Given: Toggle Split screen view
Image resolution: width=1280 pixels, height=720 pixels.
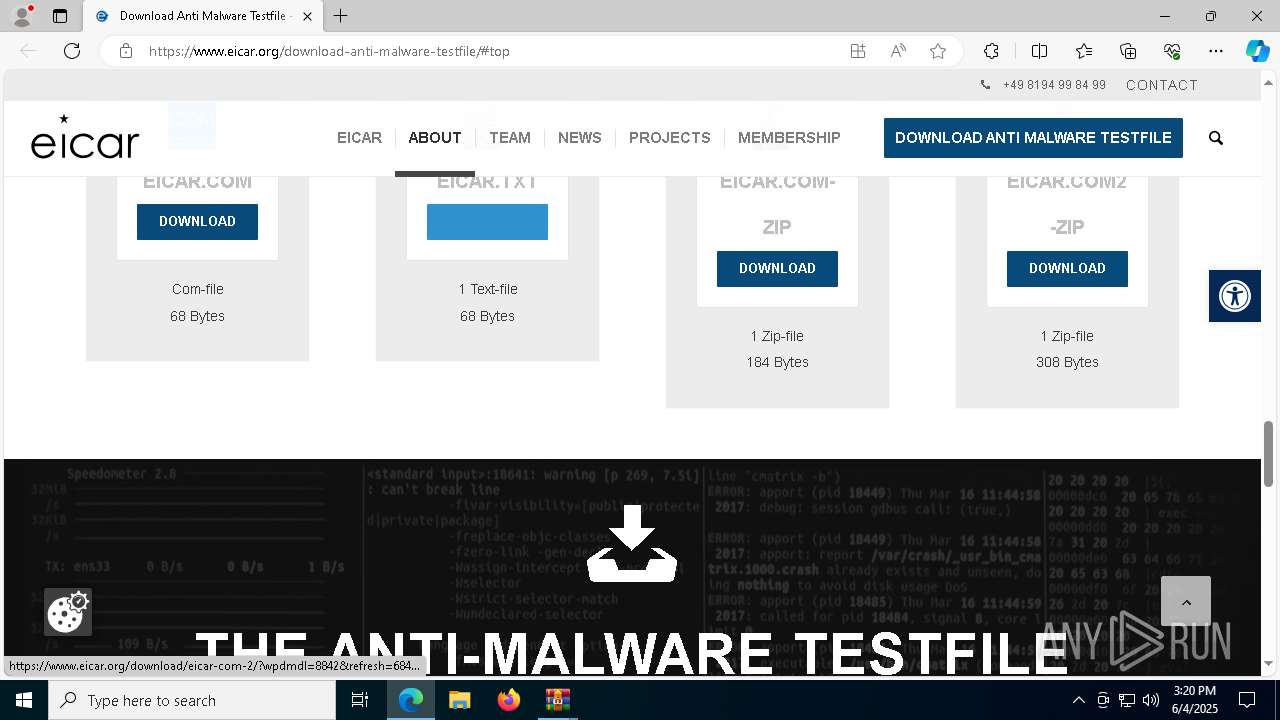Looking at the screenshot, I should [1039, 51].
